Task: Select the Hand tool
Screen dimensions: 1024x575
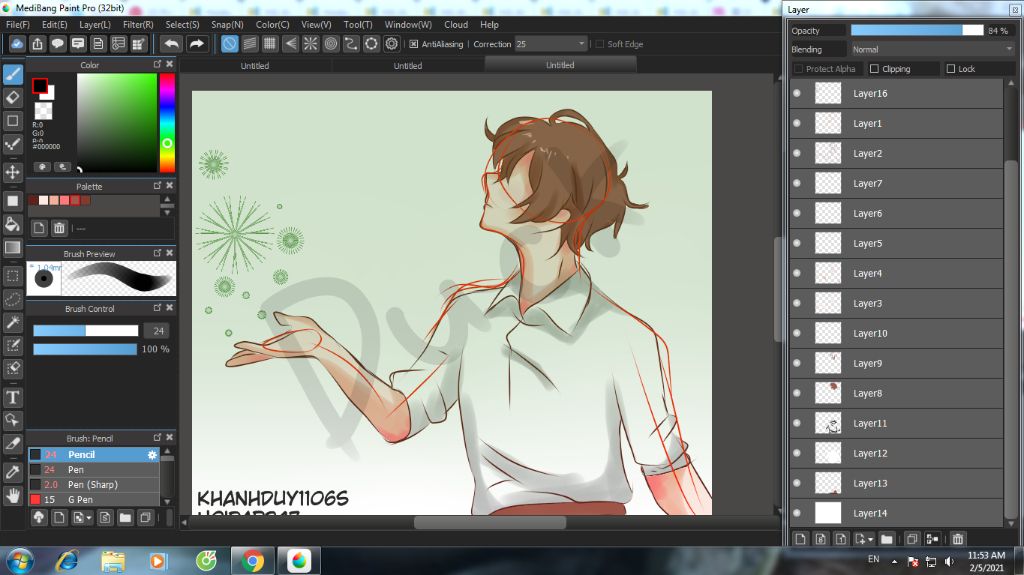Action: click(x=12, y=496)
